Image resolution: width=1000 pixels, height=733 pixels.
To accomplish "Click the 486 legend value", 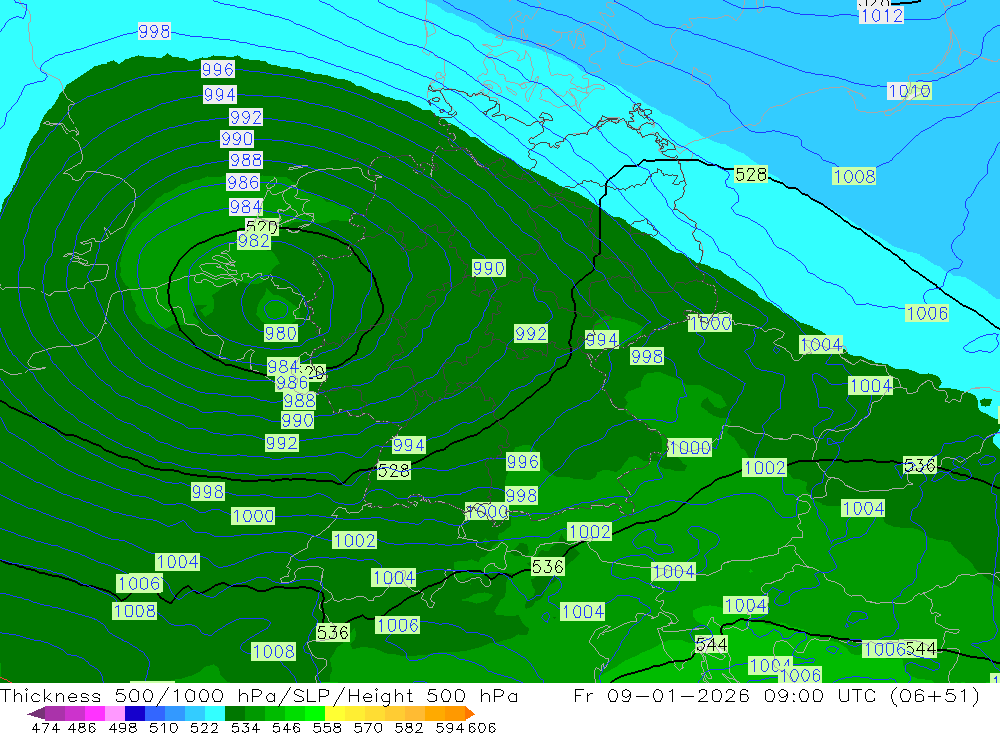I will coord(82,728).
